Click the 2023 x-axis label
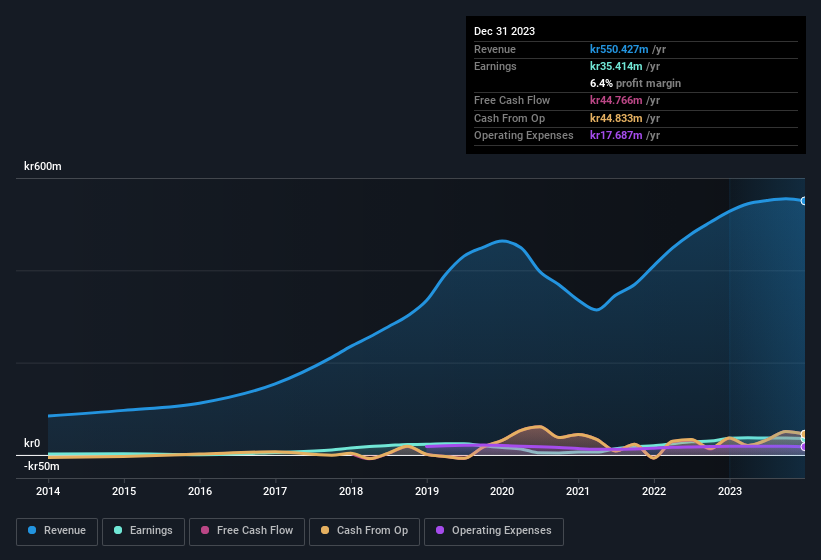This screenshot has height=560, width=821. pos(730,491)
